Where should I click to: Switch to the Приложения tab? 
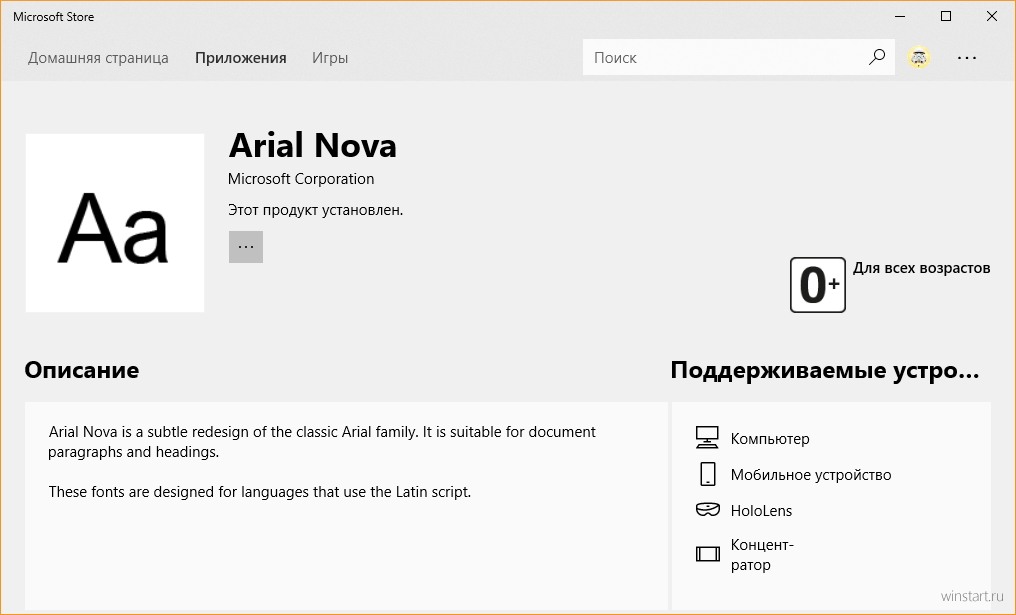point(240,58)
